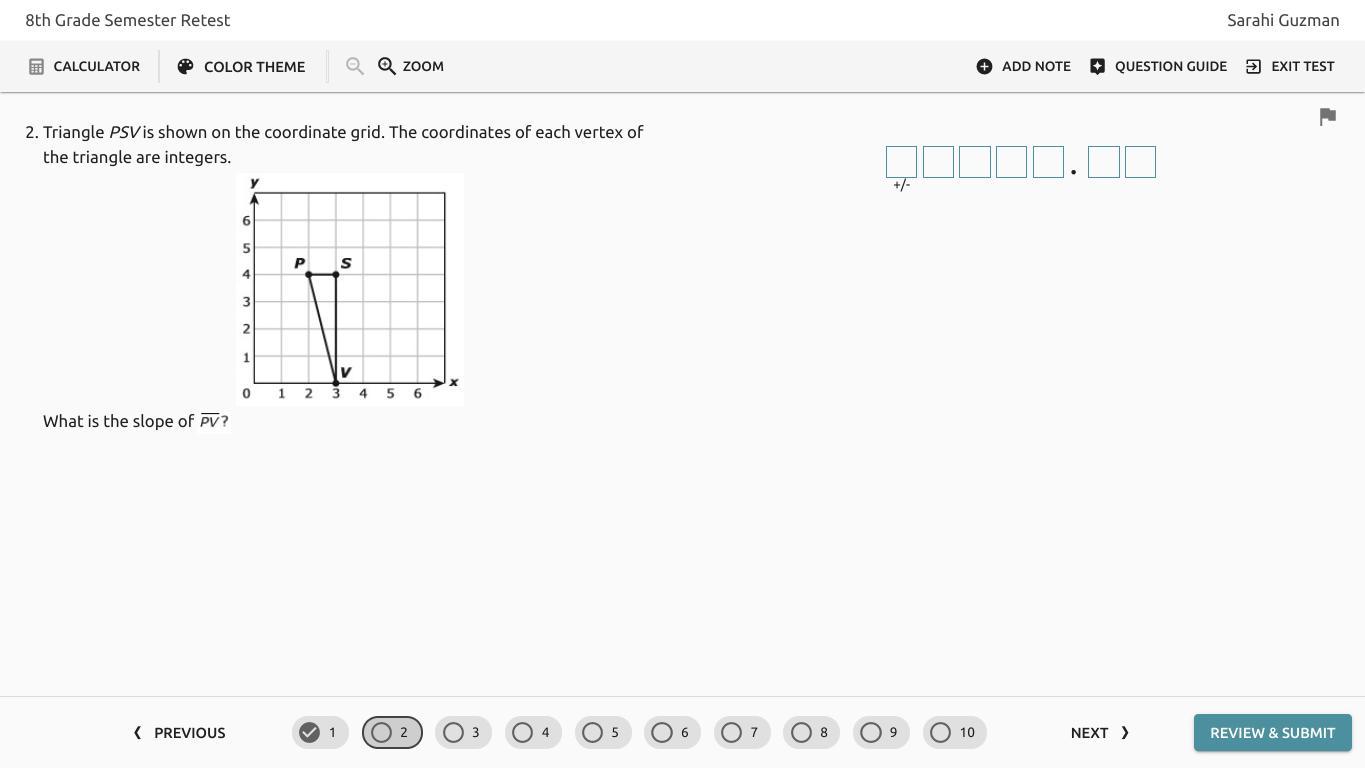Click the second answer digit box
This screenshot has width=1365, height=768.
coord(938,162)
